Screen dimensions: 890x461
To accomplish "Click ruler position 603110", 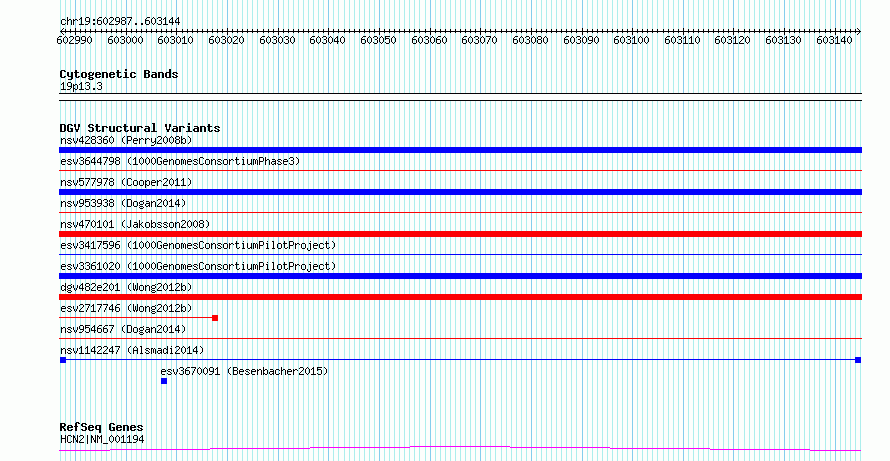I will click(x=682, y=40).
